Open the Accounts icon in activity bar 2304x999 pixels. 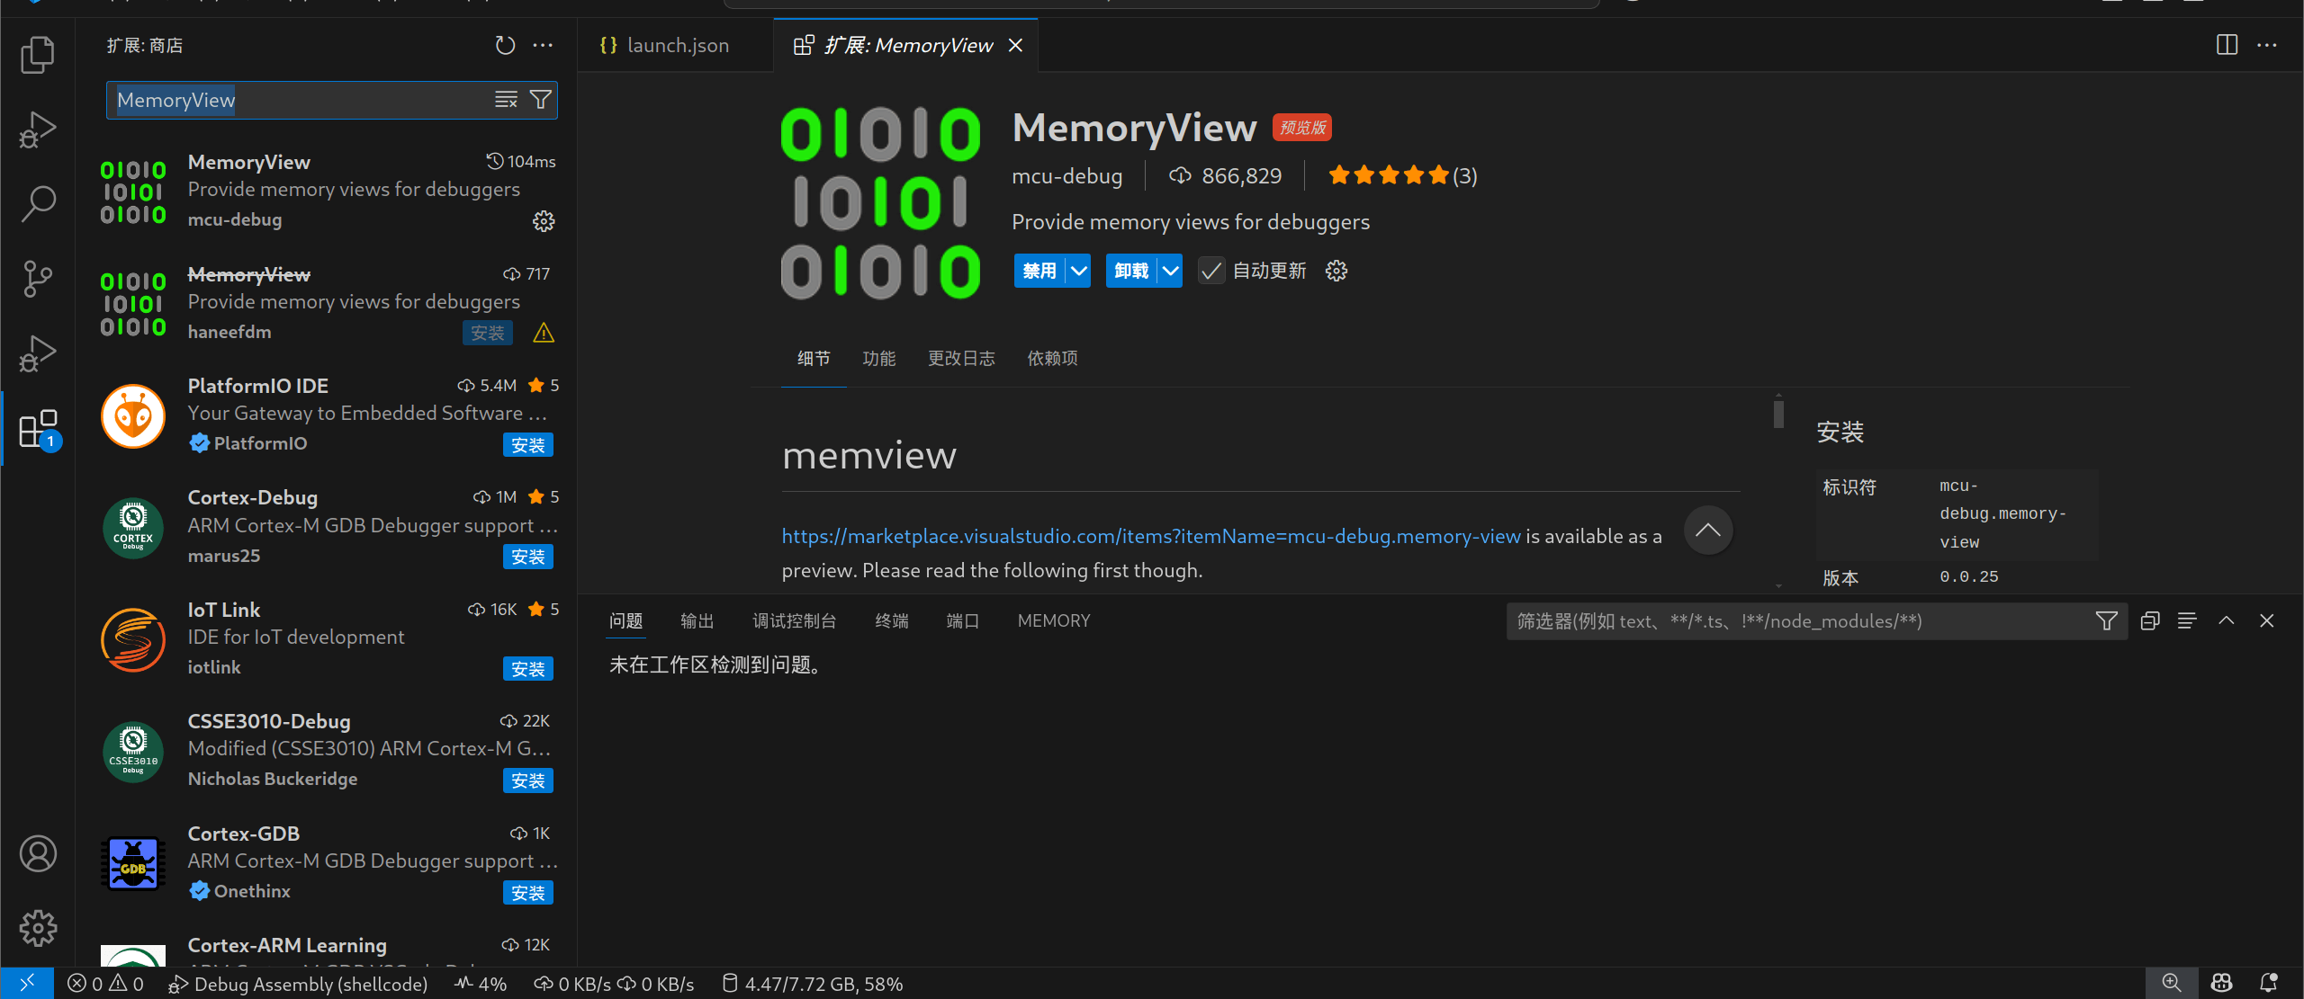pos(38,854)
